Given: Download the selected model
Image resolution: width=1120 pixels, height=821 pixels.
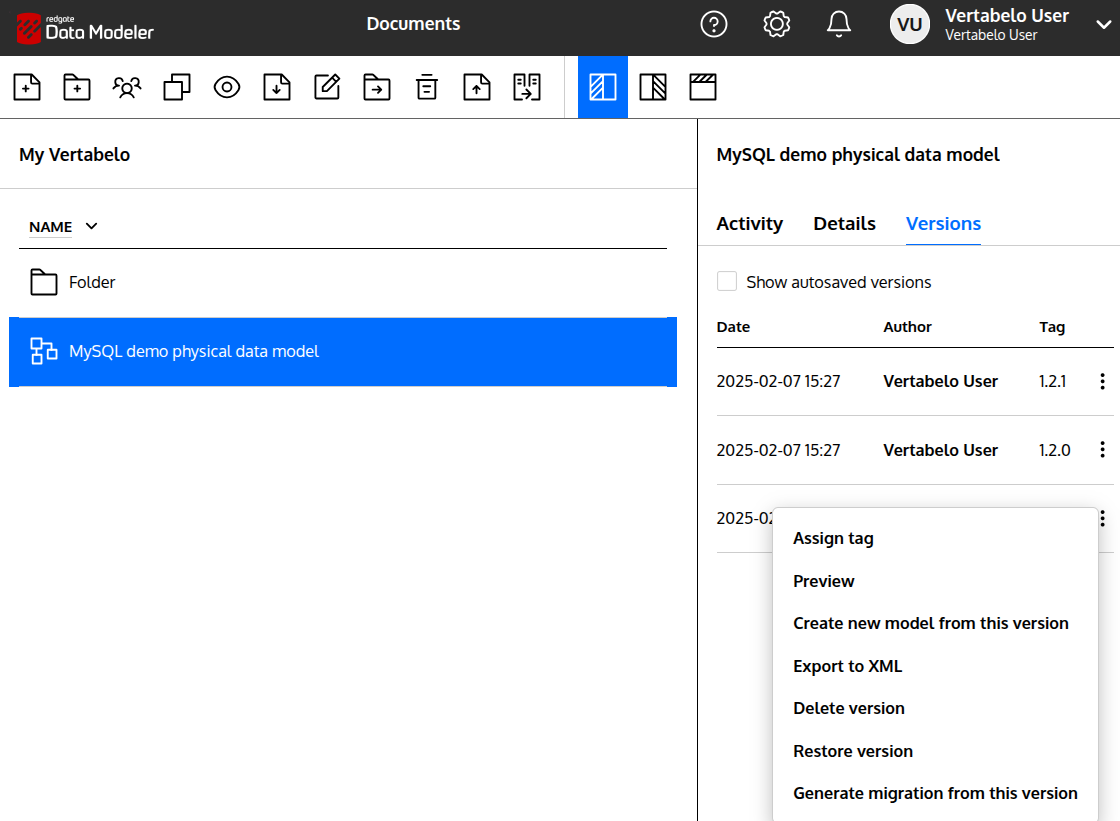Looking at the screenshot, I should (277, 87).
